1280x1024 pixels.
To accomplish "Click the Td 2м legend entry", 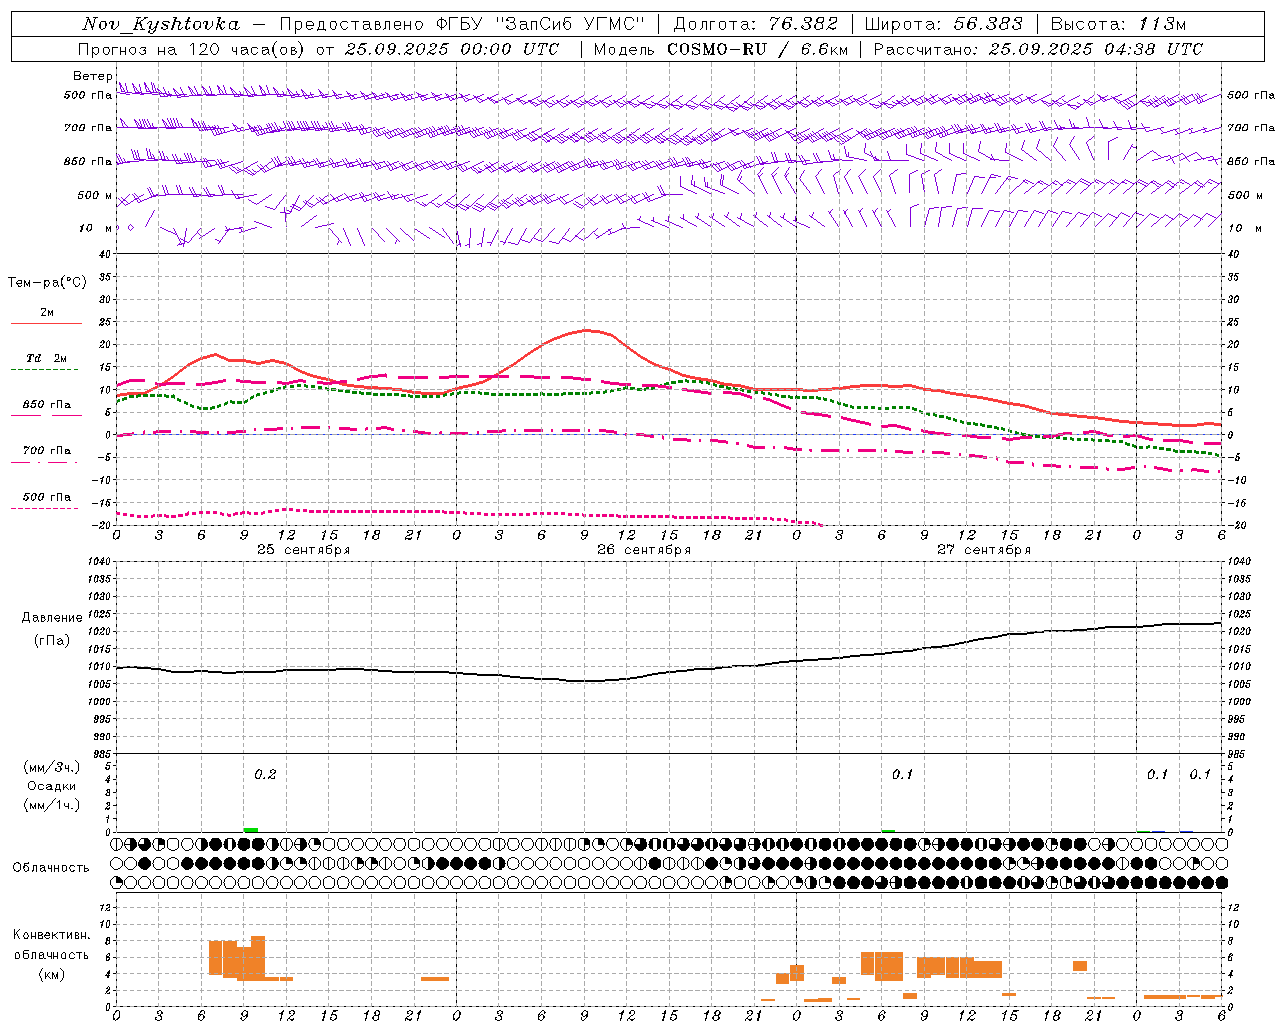I will point(47,358).
